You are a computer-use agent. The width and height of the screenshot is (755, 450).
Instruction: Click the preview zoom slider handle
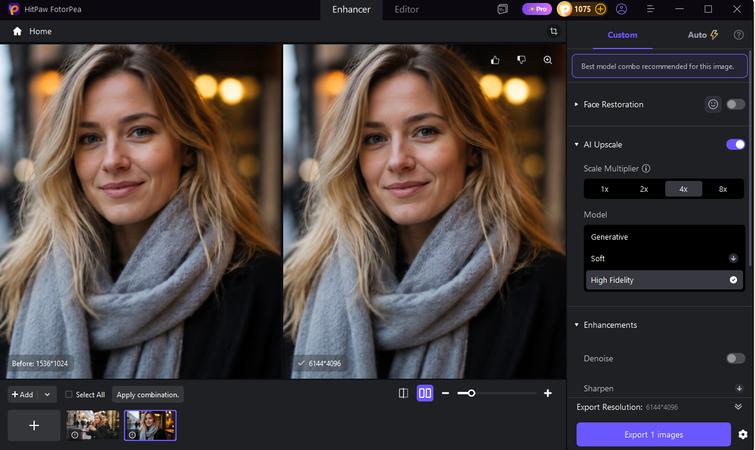(471, 393)
